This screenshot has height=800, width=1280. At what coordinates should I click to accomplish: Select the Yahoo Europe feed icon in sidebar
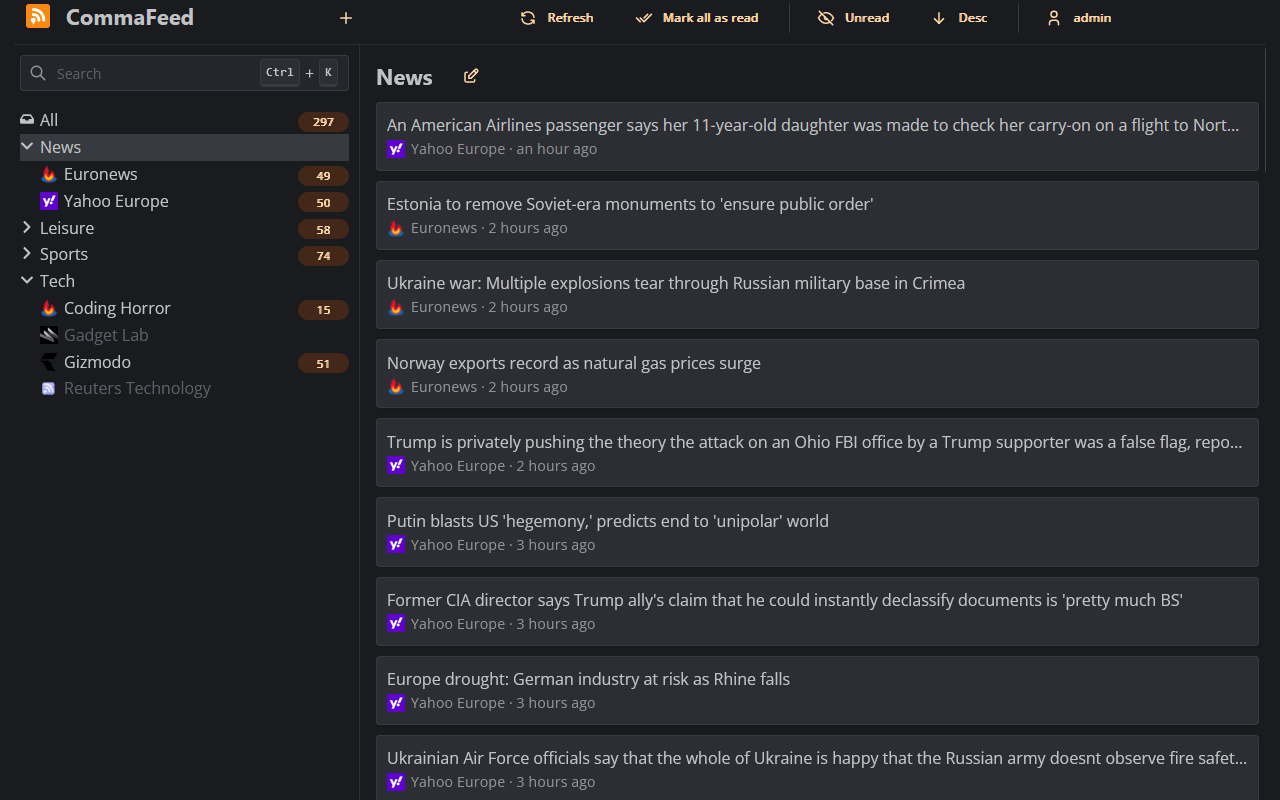[x=48, y=200]
